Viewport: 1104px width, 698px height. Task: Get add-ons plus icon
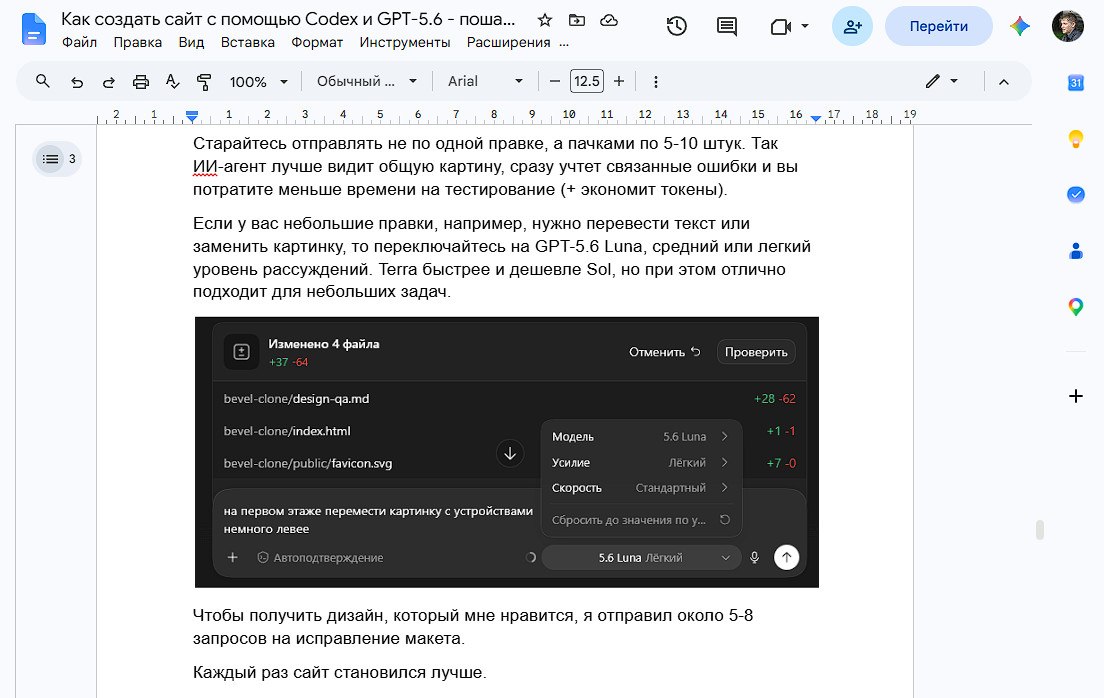click(1075, 396)
